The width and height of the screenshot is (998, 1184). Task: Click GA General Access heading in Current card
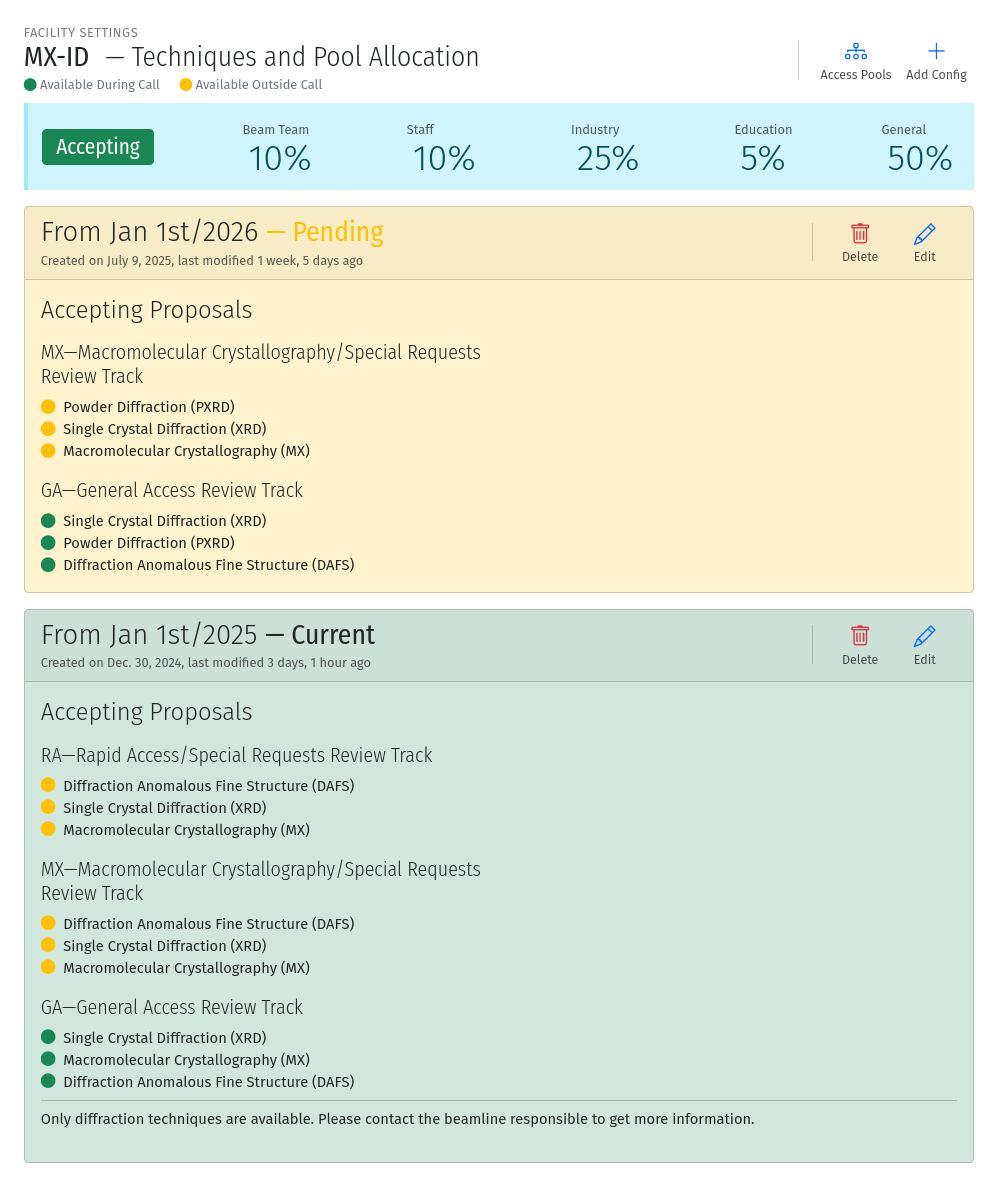coord(171,1007)
